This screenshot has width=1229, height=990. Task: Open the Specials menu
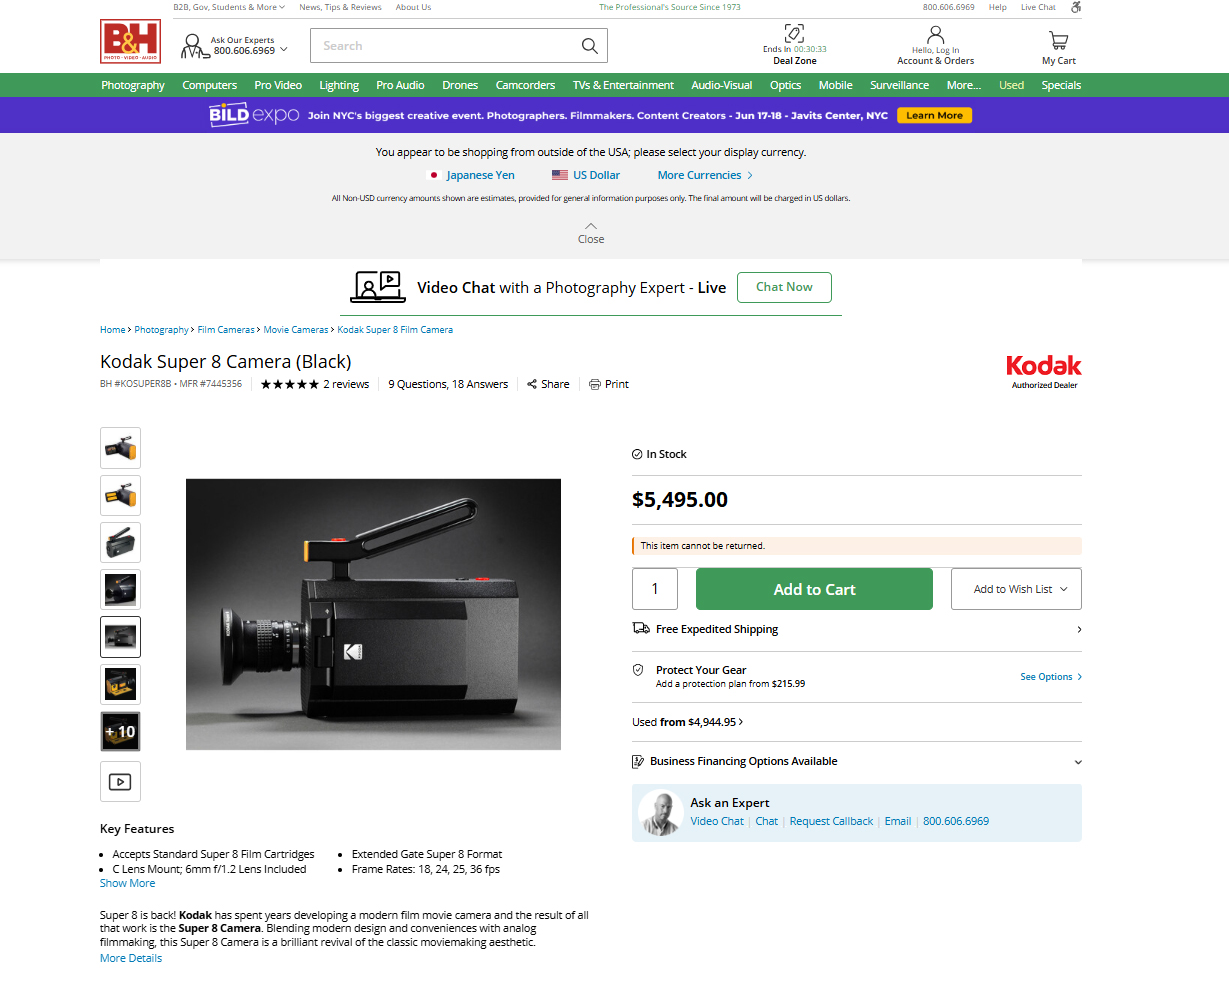1061,85
